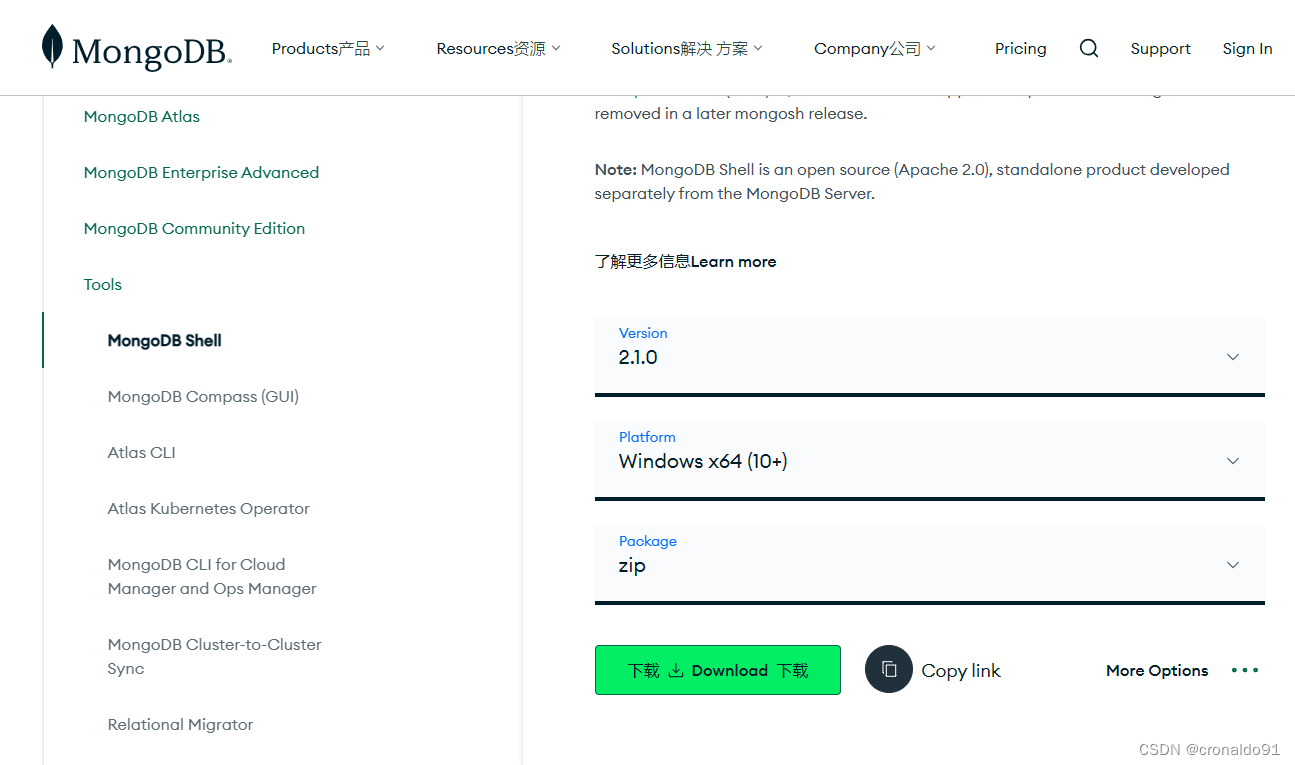Click the Copy link text
The image size is (1295, 765).
tap(961, 671)
